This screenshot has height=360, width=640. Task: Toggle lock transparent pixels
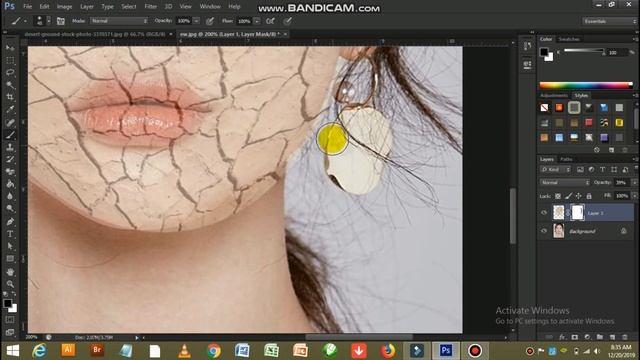point(558,196)
